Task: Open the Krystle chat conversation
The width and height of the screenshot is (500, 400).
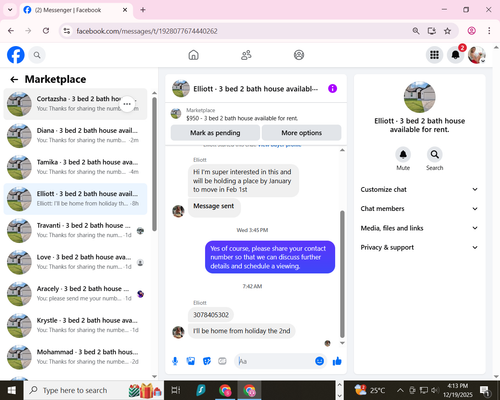Action: [x=75, y=325]
